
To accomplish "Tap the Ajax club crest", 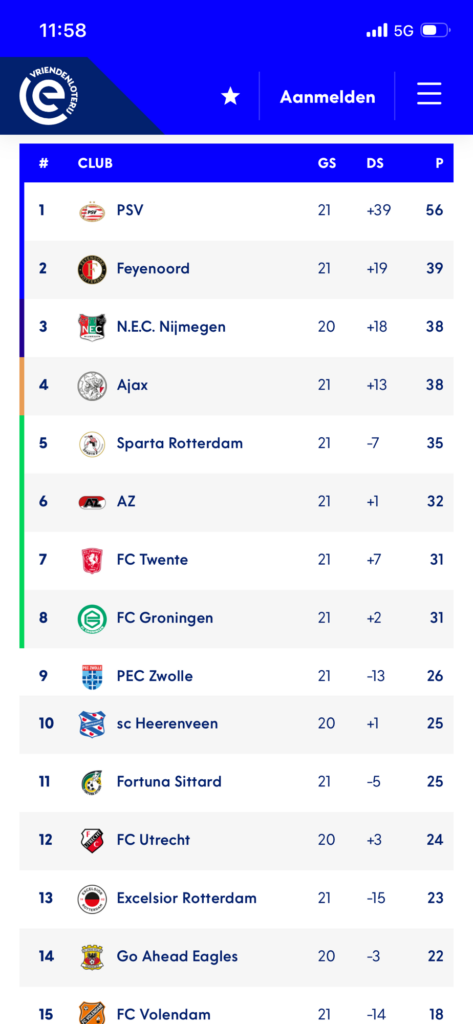I will (91, 385).
